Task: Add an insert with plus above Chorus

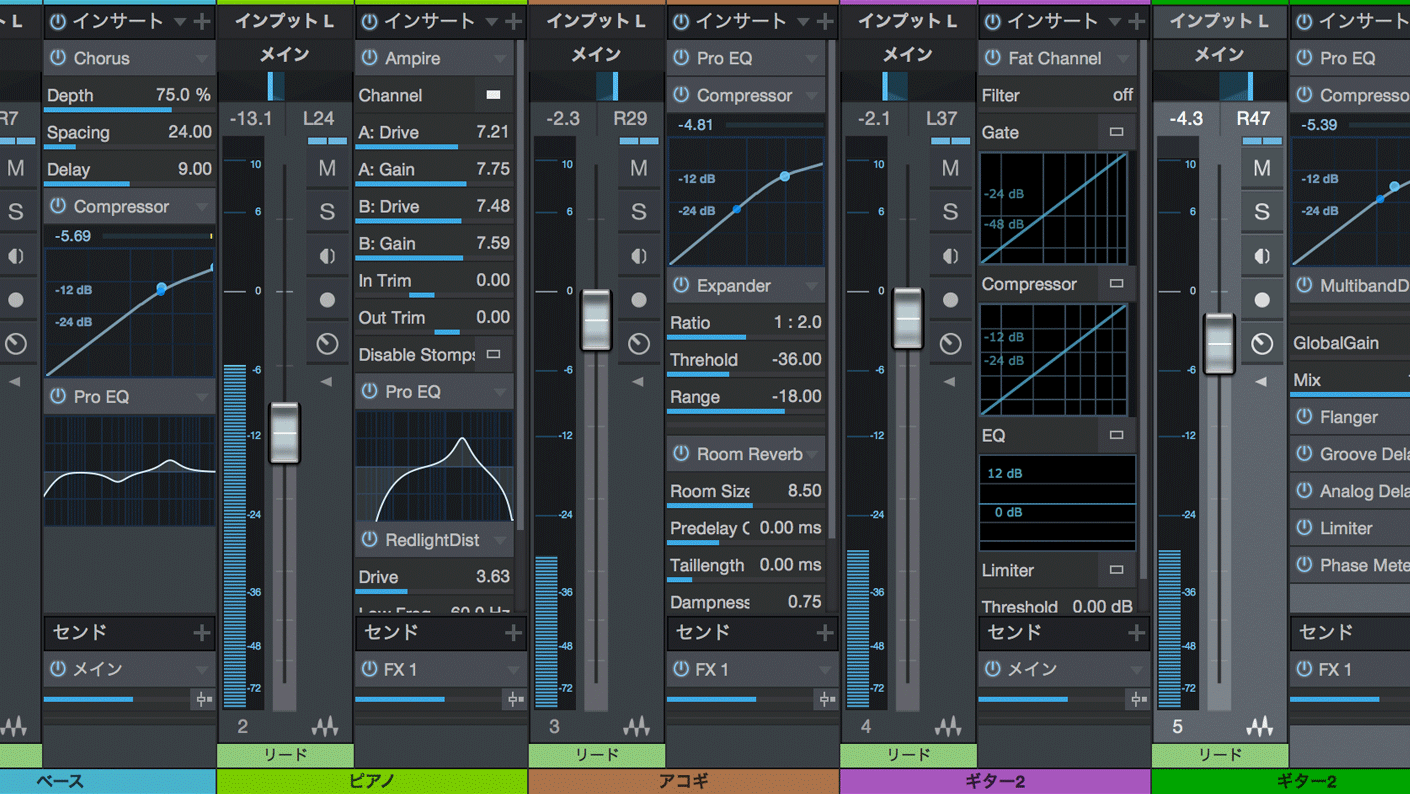Action: coord(202,21)
